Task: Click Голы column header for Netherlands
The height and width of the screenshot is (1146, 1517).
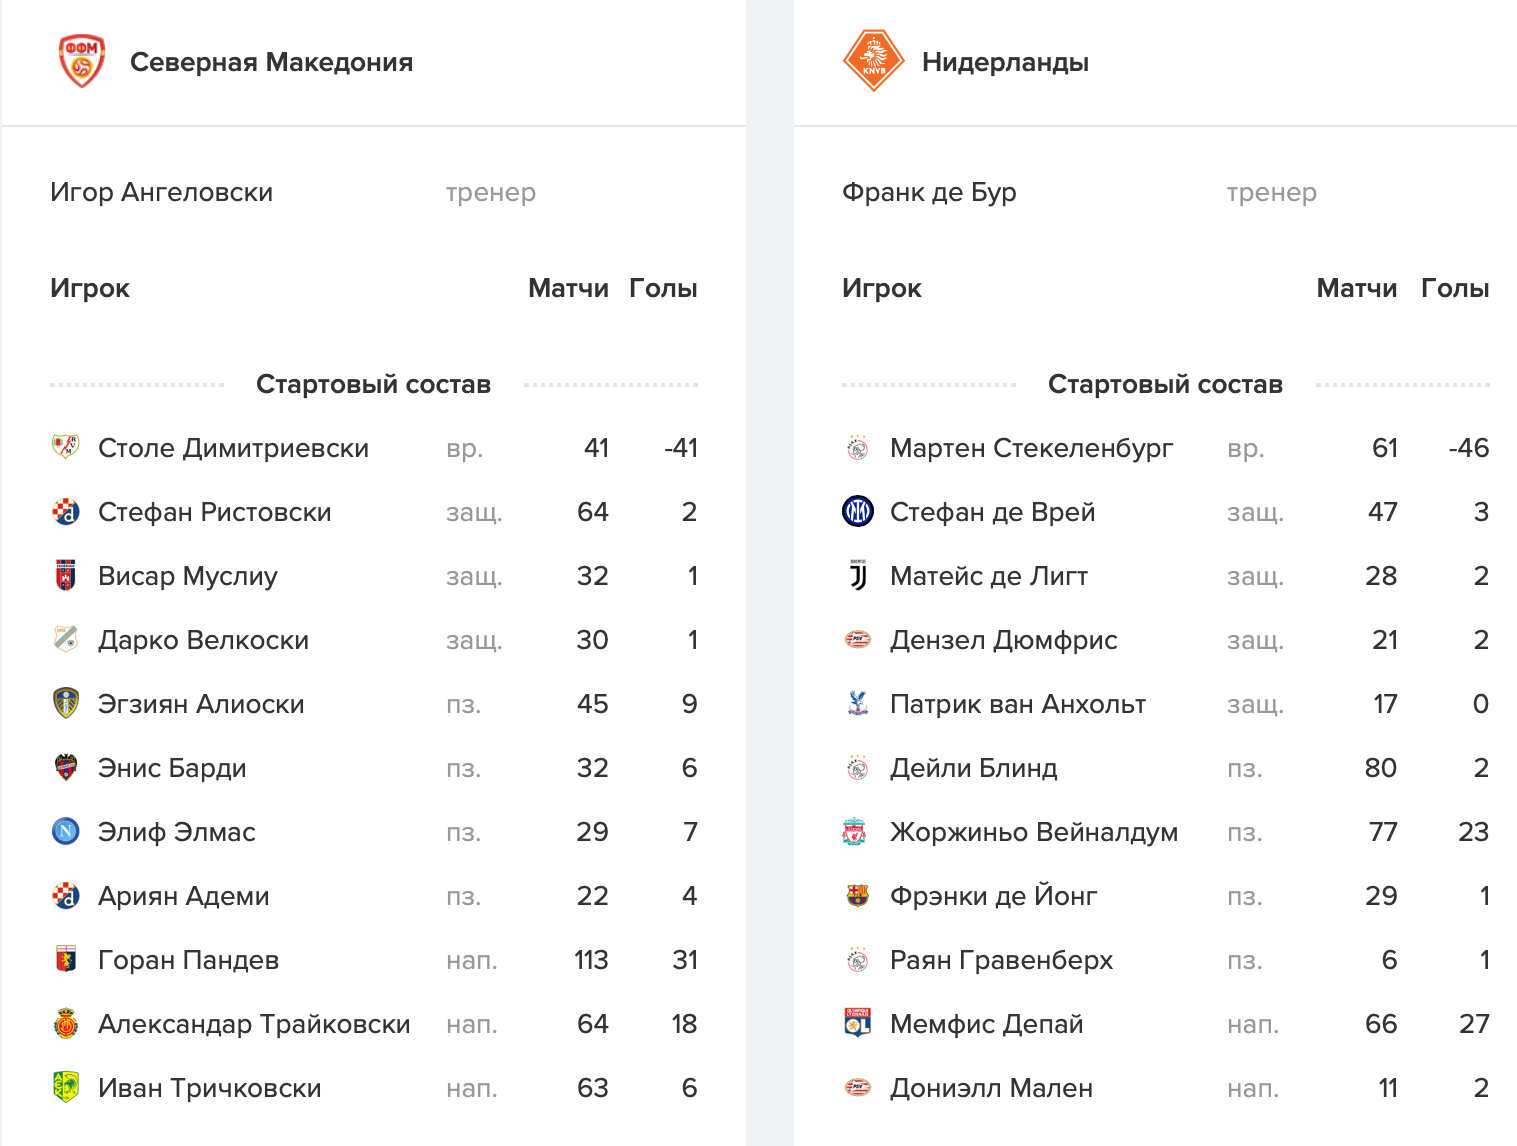Action: point(1454,288)
